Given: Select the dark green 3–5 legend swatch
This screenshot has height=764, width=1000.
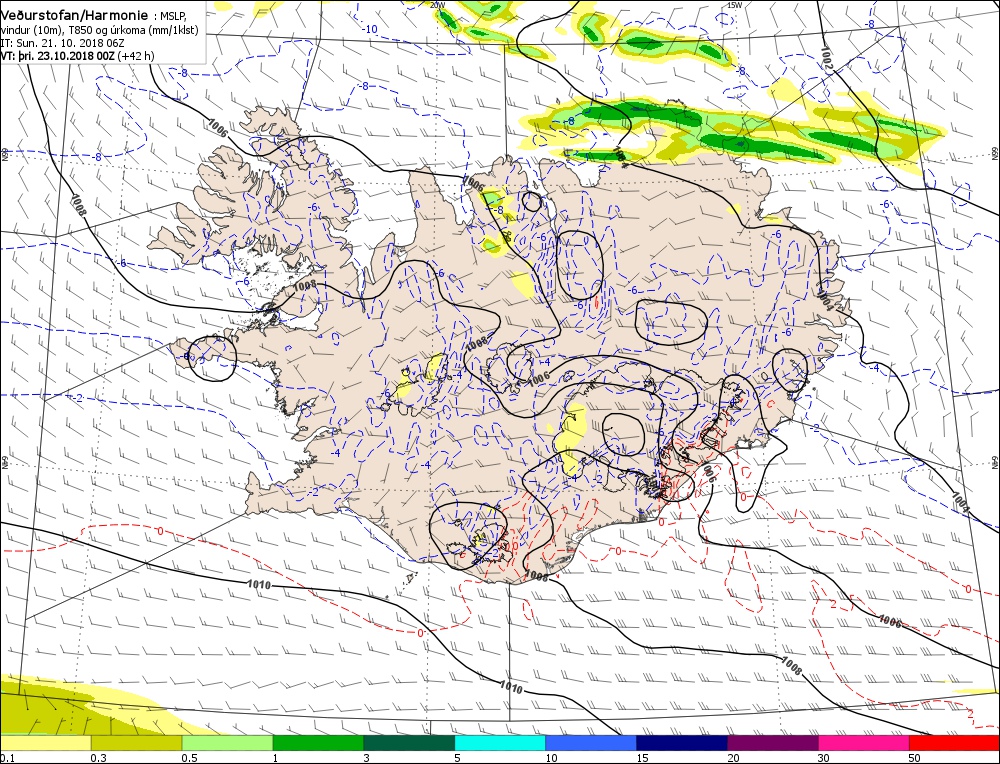Looking at the screenshot, I should (x=409, y=742).
